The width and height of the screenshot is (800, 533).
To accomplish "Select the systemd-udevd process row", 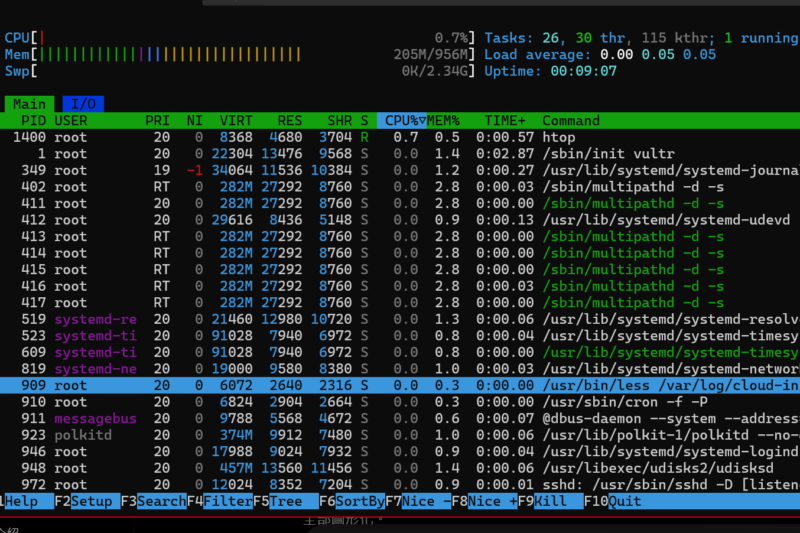I will tap(400, 220).
